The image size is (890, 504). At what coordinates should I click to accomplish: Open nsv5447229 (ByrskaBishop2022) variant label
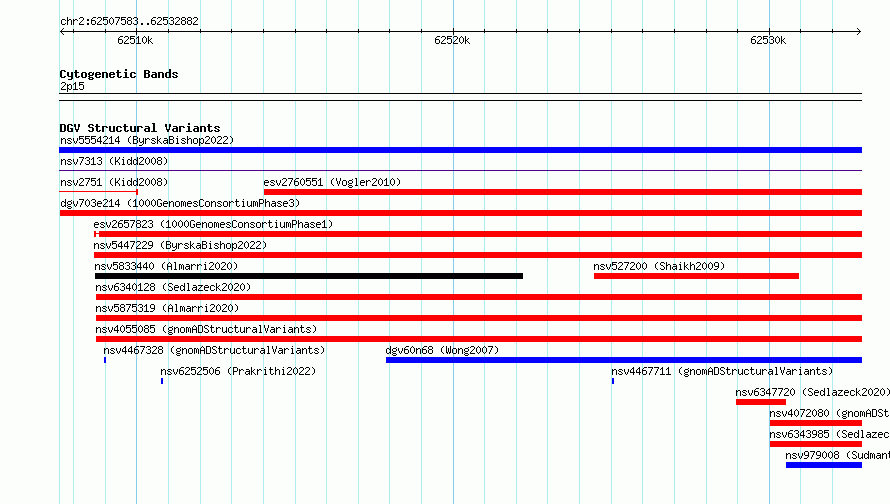pos(180,245)
